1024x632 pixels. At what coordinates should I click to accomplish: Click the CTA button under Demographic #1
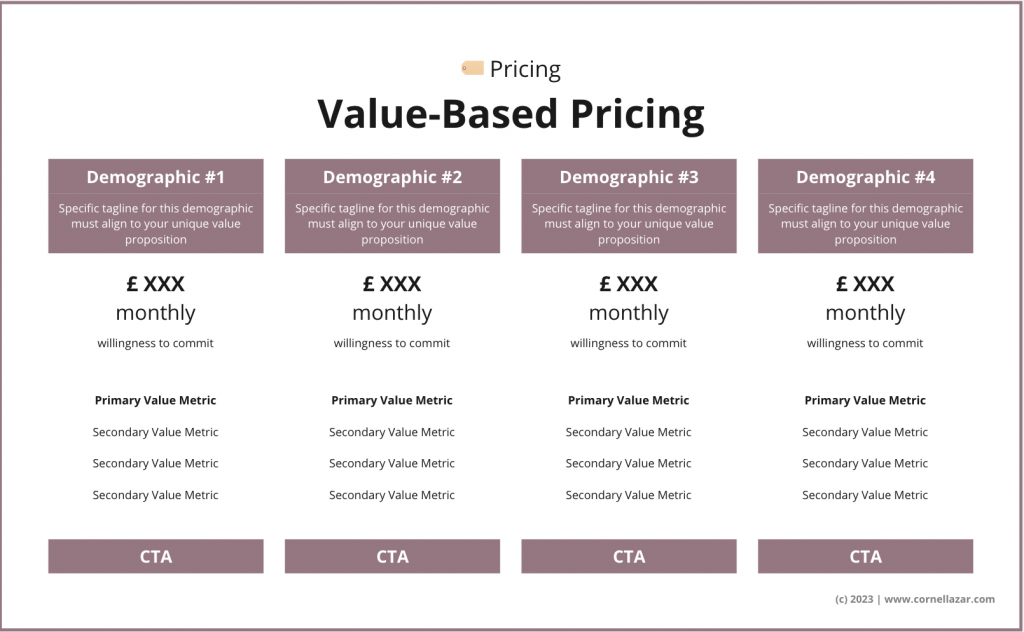tap(156, 556)
